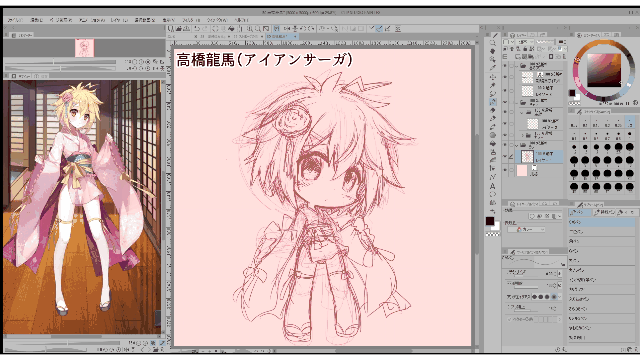Screen dimensions: 640x360
Task: Click the Navigator canvas thumbnail
Action: [84, 48]
